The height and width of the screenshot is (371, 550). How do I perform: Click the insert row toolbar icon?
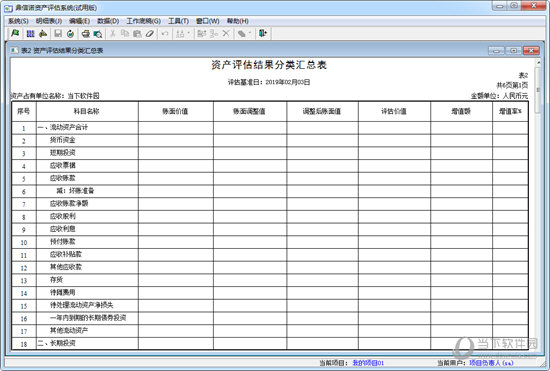click(202, 34)
